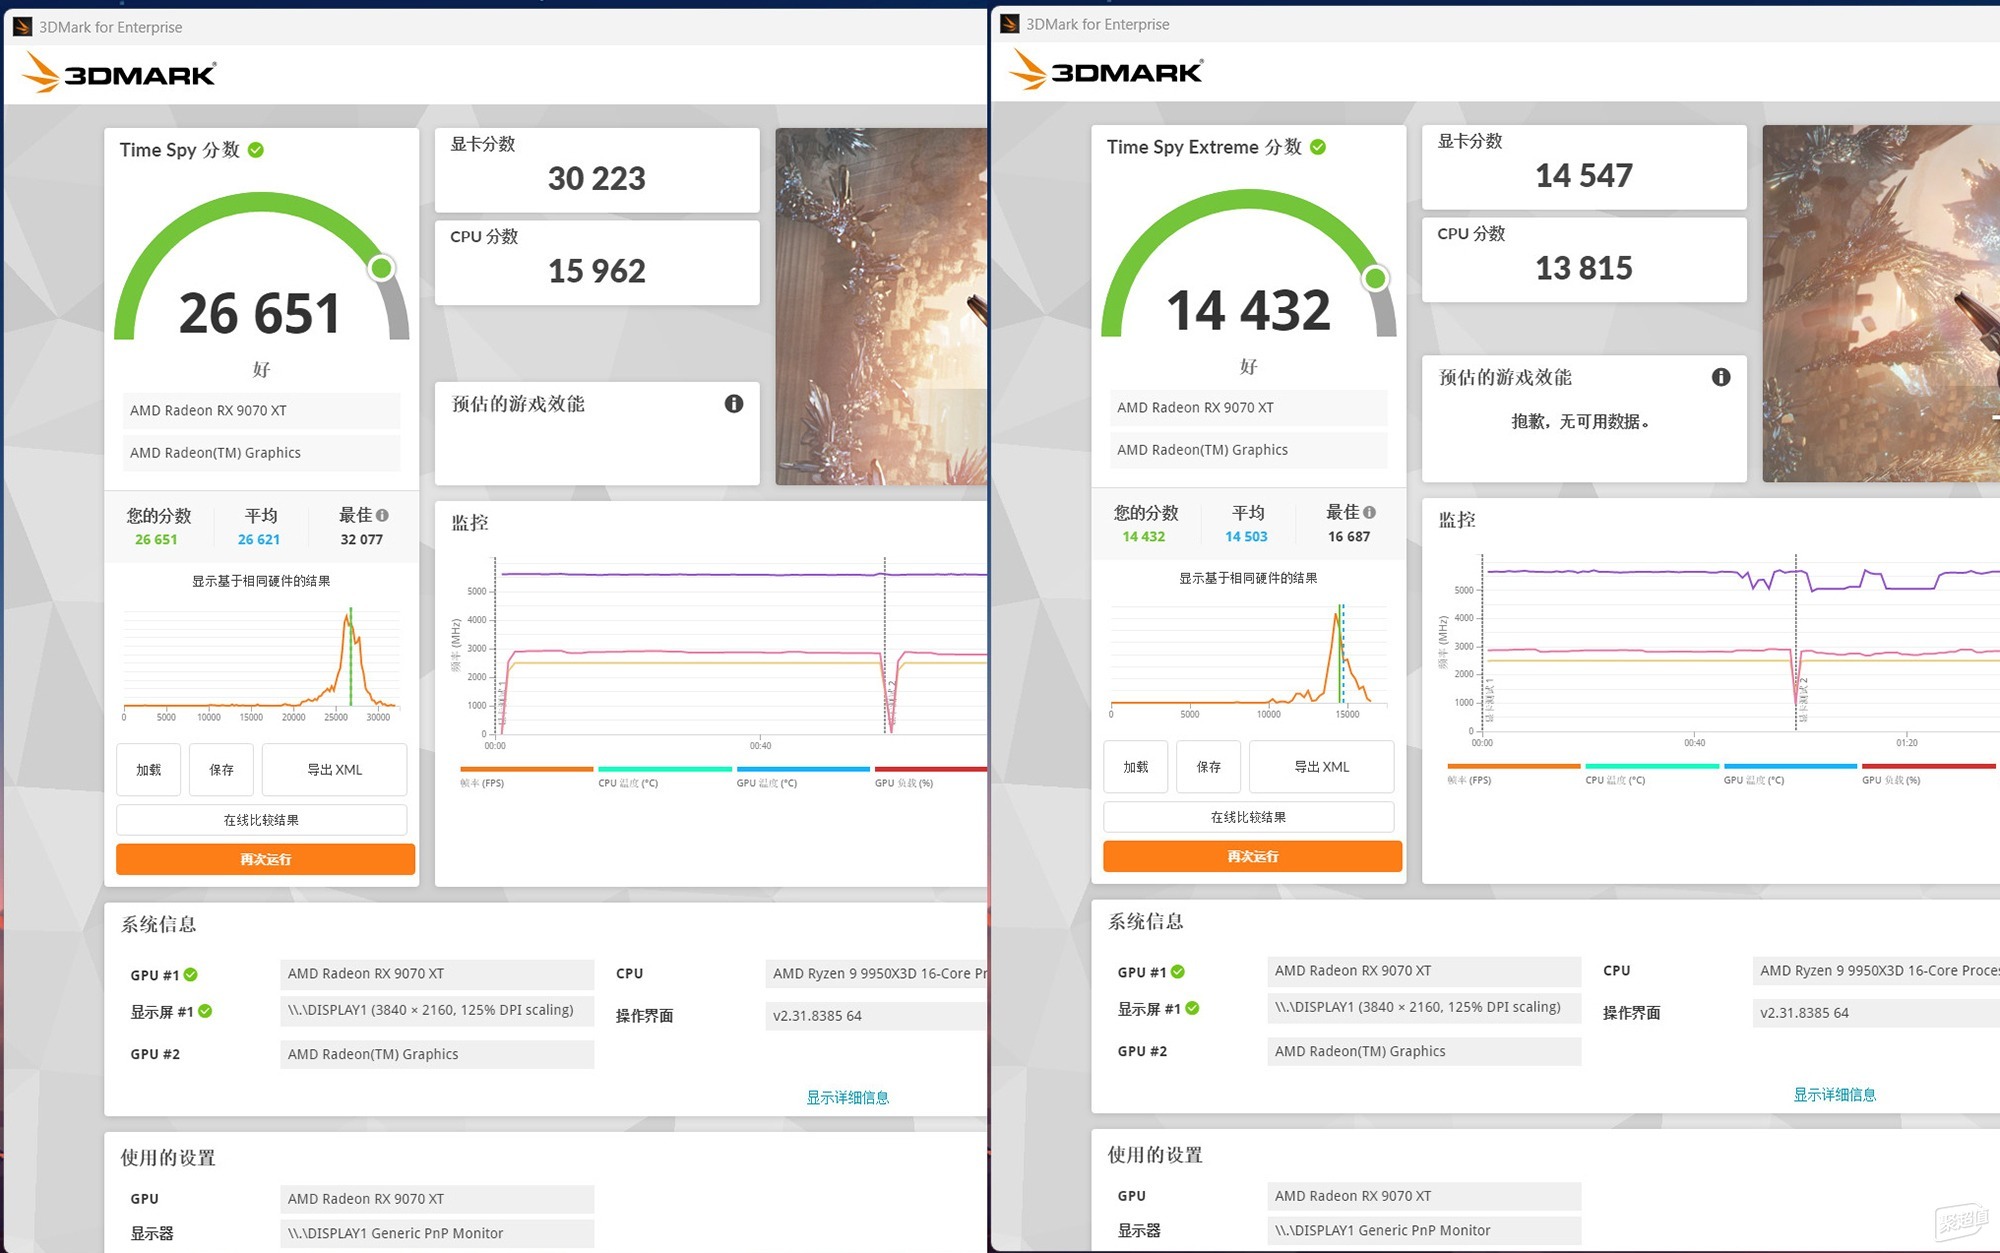Screen dimensions: 2000x1253
Task: Click graphics score 30 223
Action: coord(597,179)
